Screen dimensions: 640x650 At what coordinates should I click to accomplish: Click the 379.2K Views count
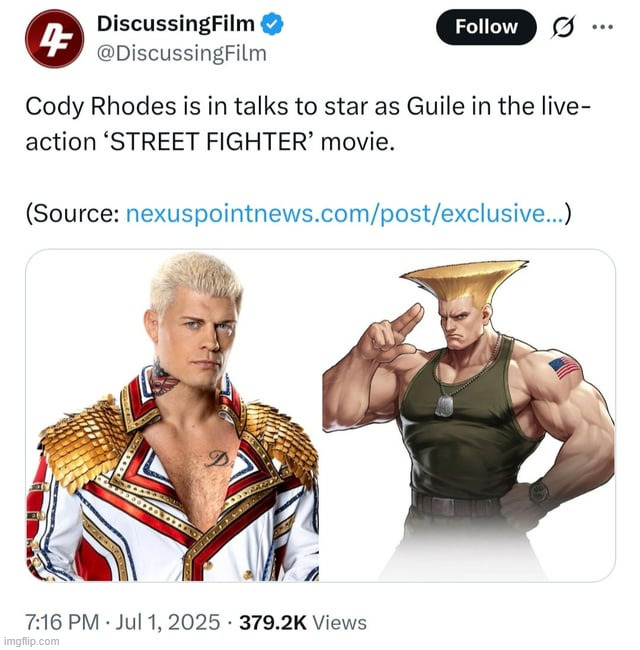(x=303, y=622)
